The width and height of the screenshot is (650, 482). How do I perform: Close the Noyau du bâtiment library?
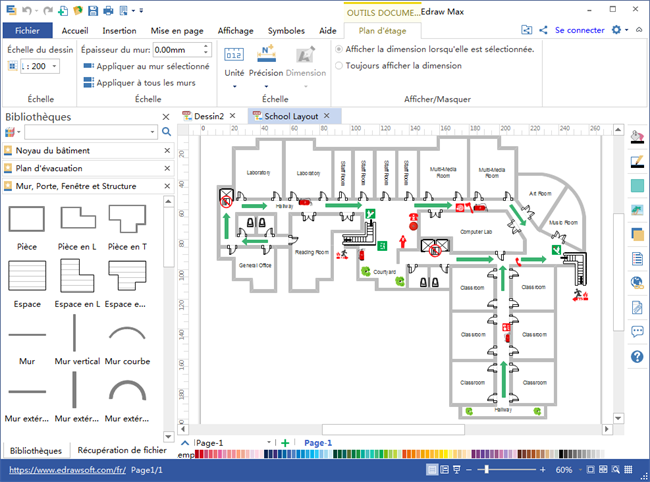point(166,150)
